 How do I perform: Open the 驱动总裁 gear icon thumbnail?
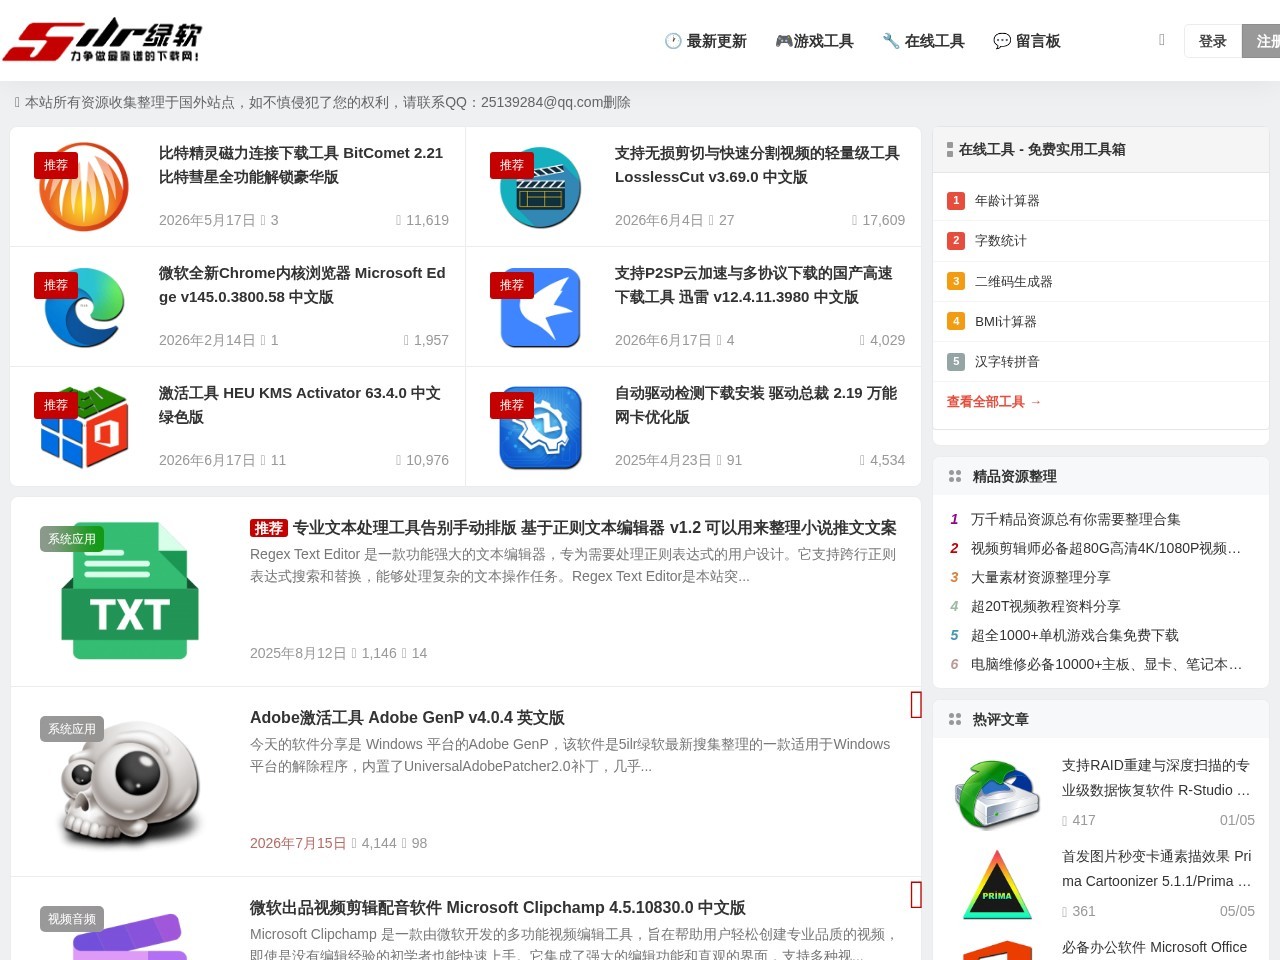coord(540,427)
